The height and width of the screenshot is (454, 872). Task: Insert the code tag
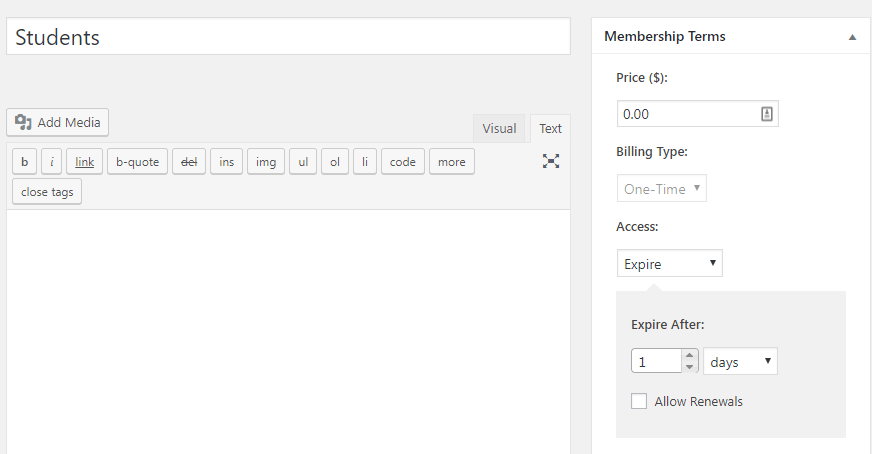(x=403, y=162)
